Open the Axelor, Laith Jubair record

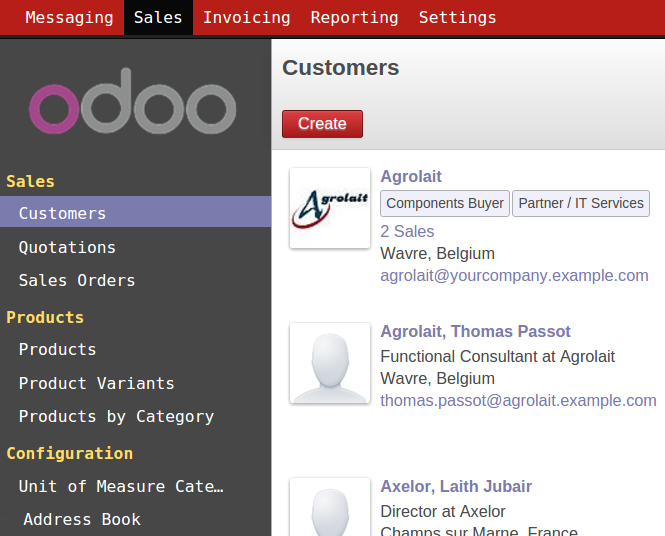pyautogui.click(x=456, y=486)
